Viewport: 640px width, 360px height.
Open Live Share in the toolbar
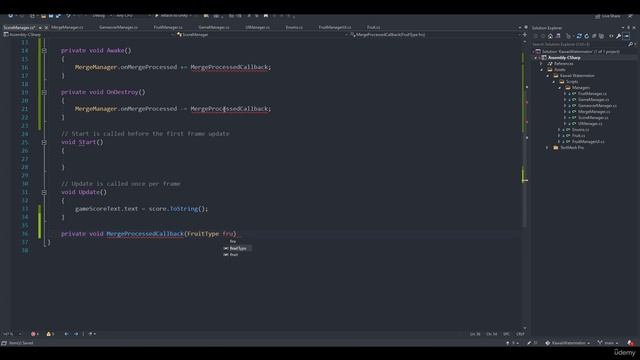[607, 16]
